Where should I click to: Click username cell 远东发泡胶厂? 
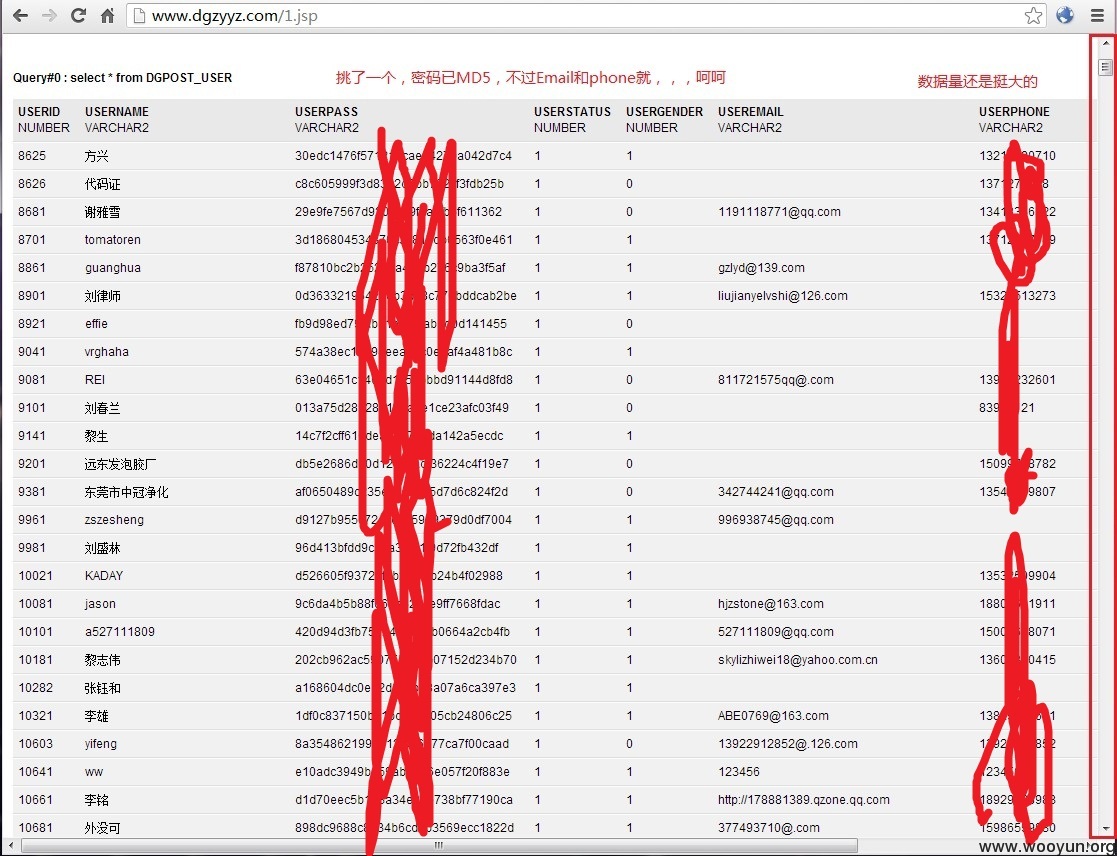tap(120, 464)
